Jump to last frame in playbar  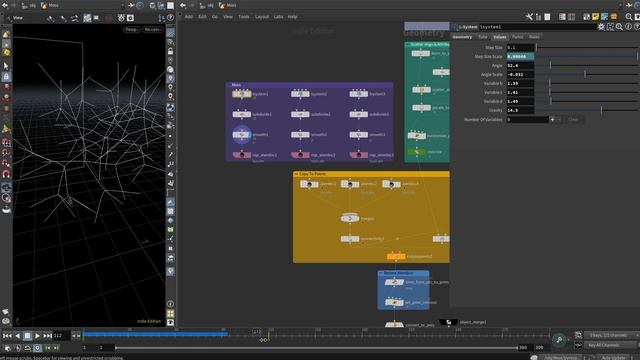click(x=47, y=336)
